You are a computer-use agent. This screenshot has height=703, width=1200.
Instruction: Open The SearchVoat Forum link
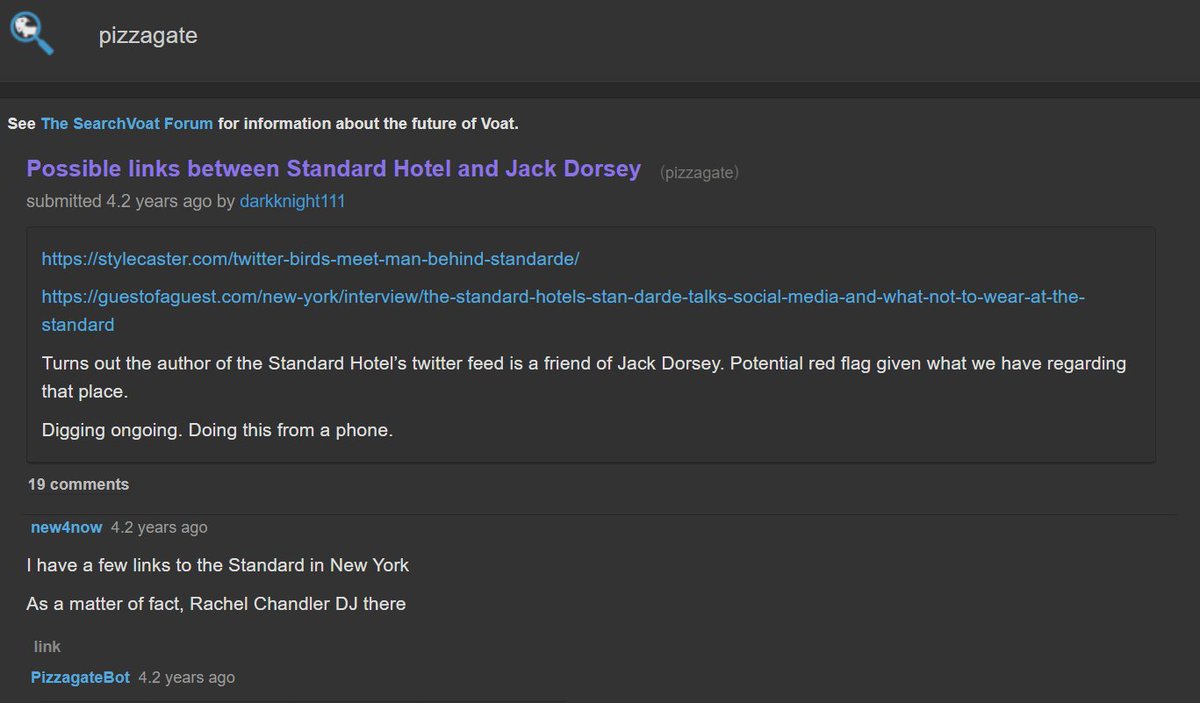point(127,124)
